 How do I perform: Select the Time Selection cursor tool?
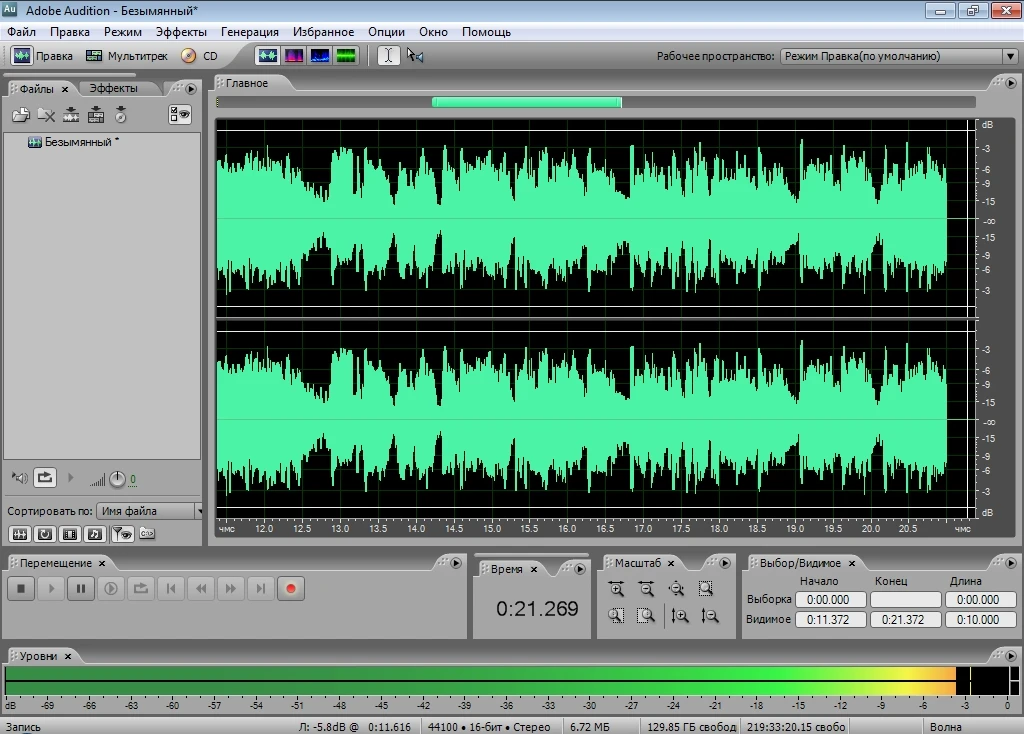[388, 56]
